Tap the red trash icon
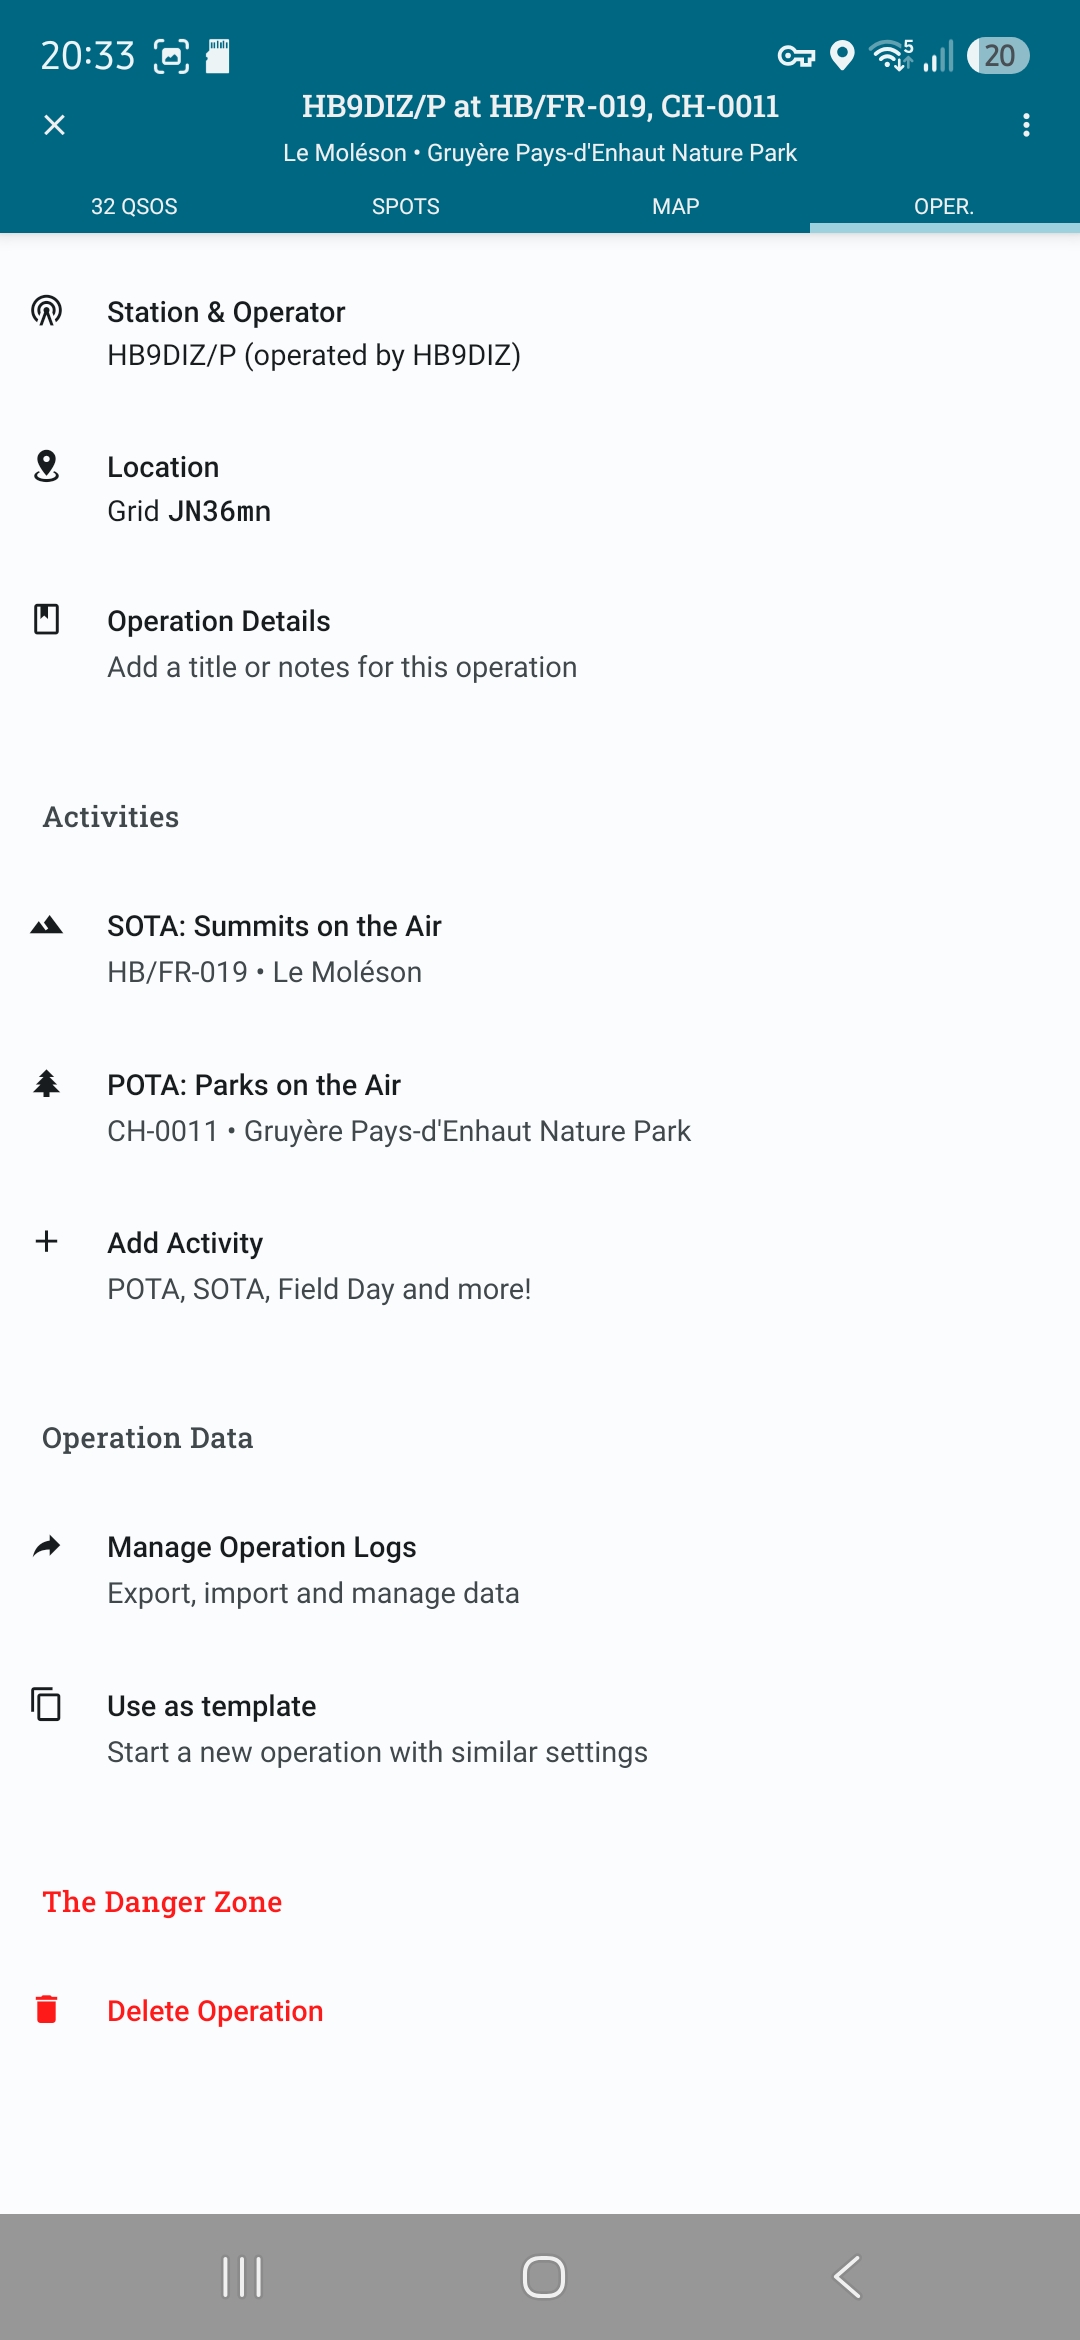 click(x=46, y=2009)
